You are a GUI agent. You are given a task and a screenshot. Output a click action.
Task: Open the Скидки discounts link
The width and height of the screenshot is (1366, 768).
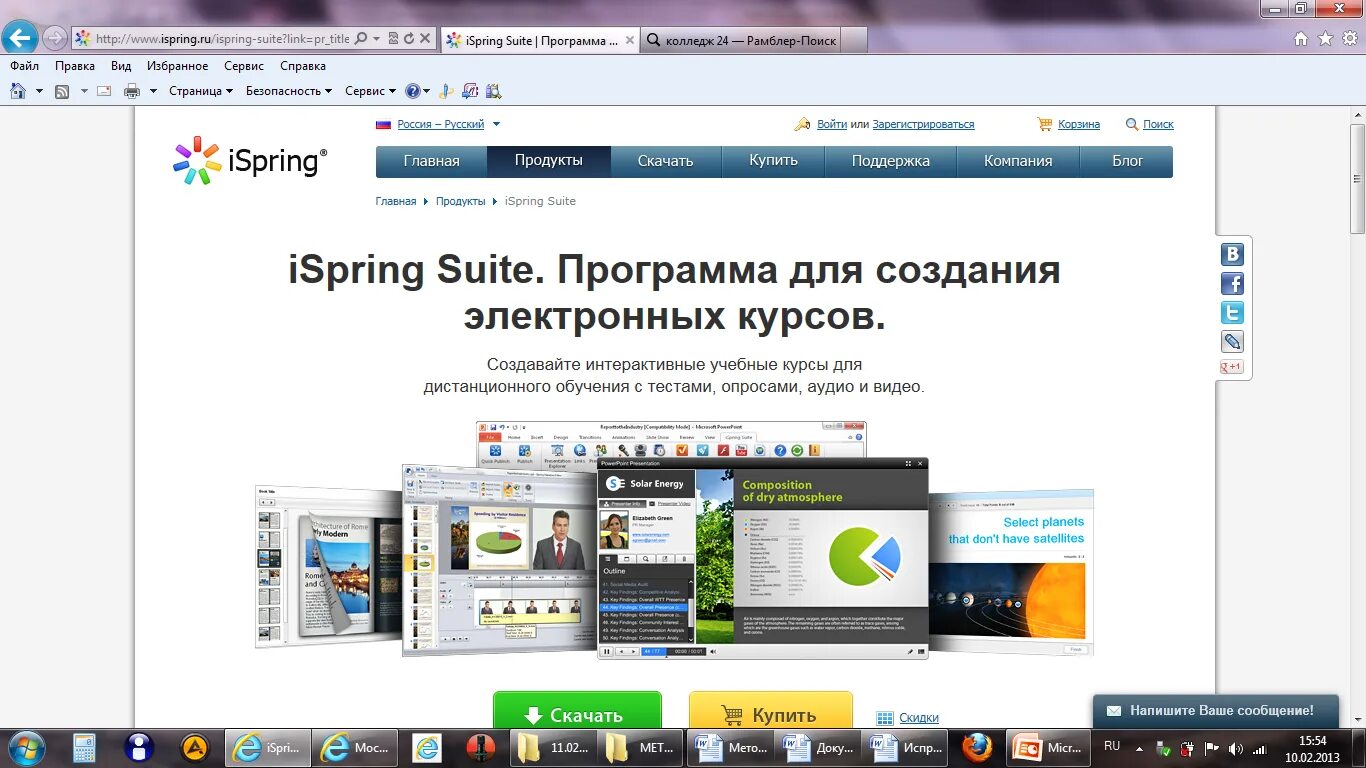pyautogui.click(x=919, y=718)
